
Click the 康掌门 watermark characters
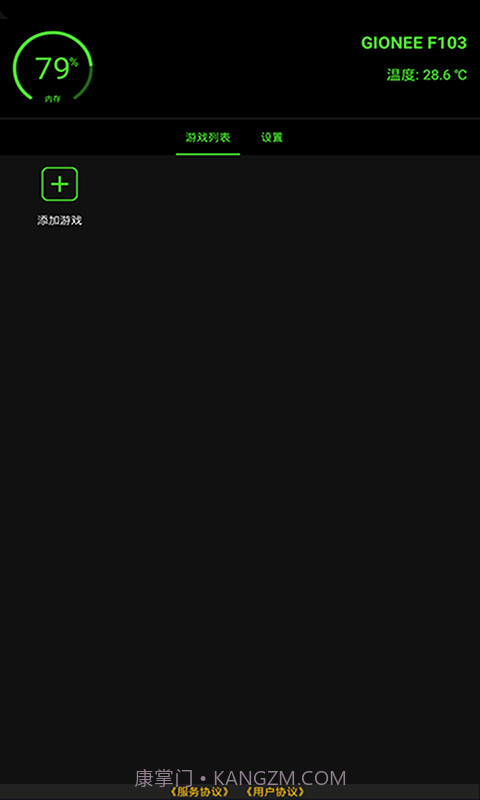tap(164, 778)
